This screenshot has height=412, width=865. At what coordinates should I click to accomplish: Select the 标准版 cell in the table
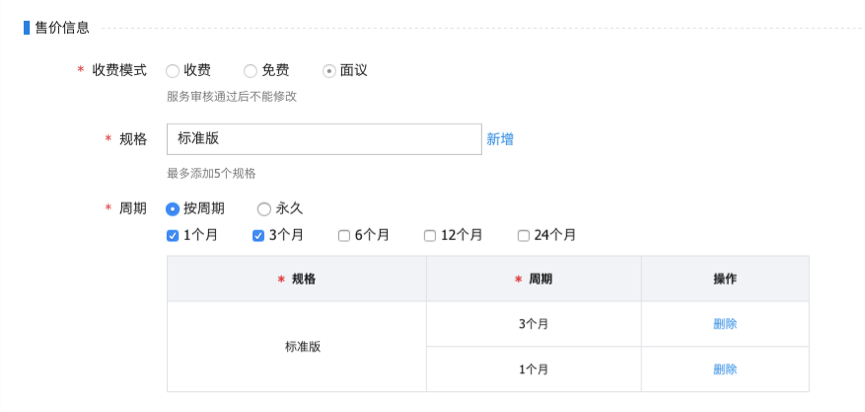click(x=297, y=347)
